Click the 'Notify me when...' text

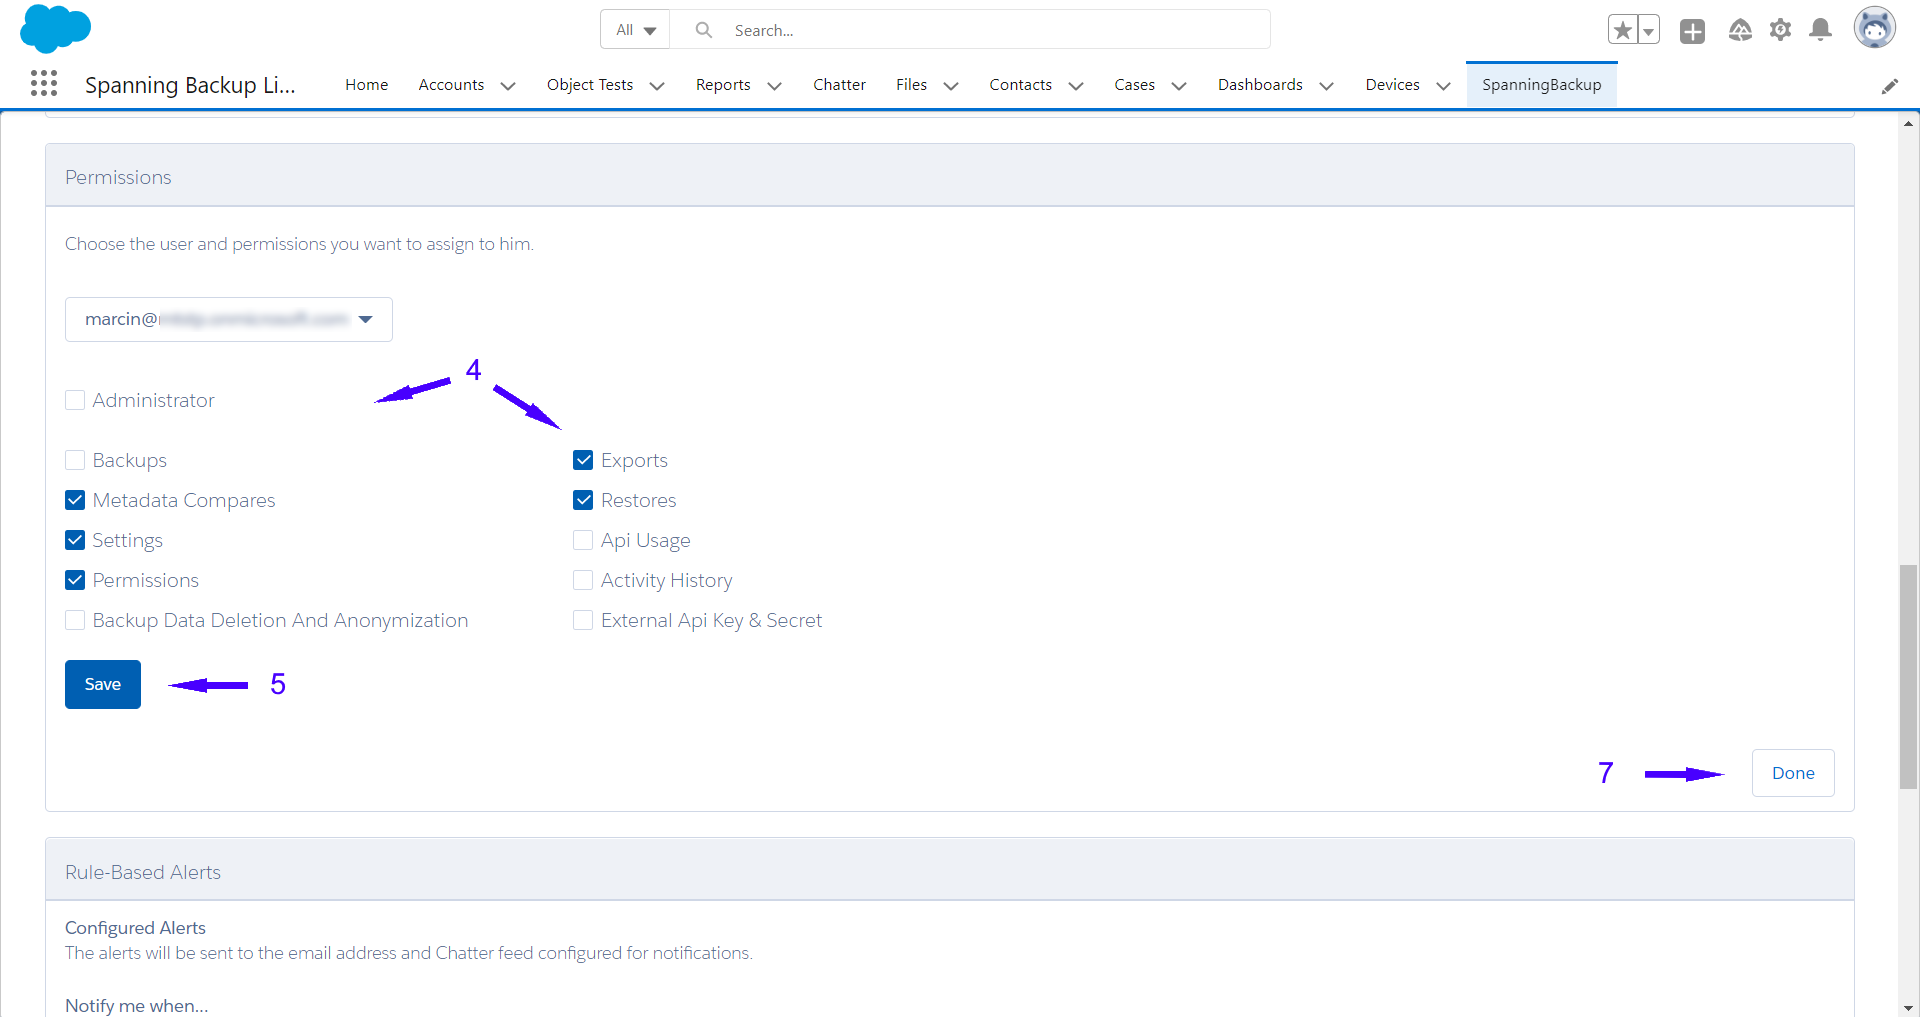pyautogui.click(x=137, y=1005)
